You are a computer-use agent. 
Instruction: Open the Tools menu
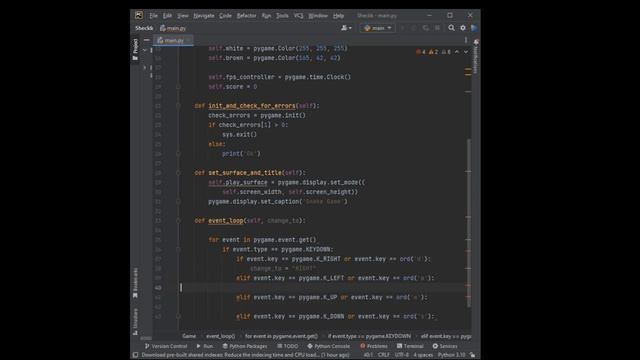(x=282, y=16)
